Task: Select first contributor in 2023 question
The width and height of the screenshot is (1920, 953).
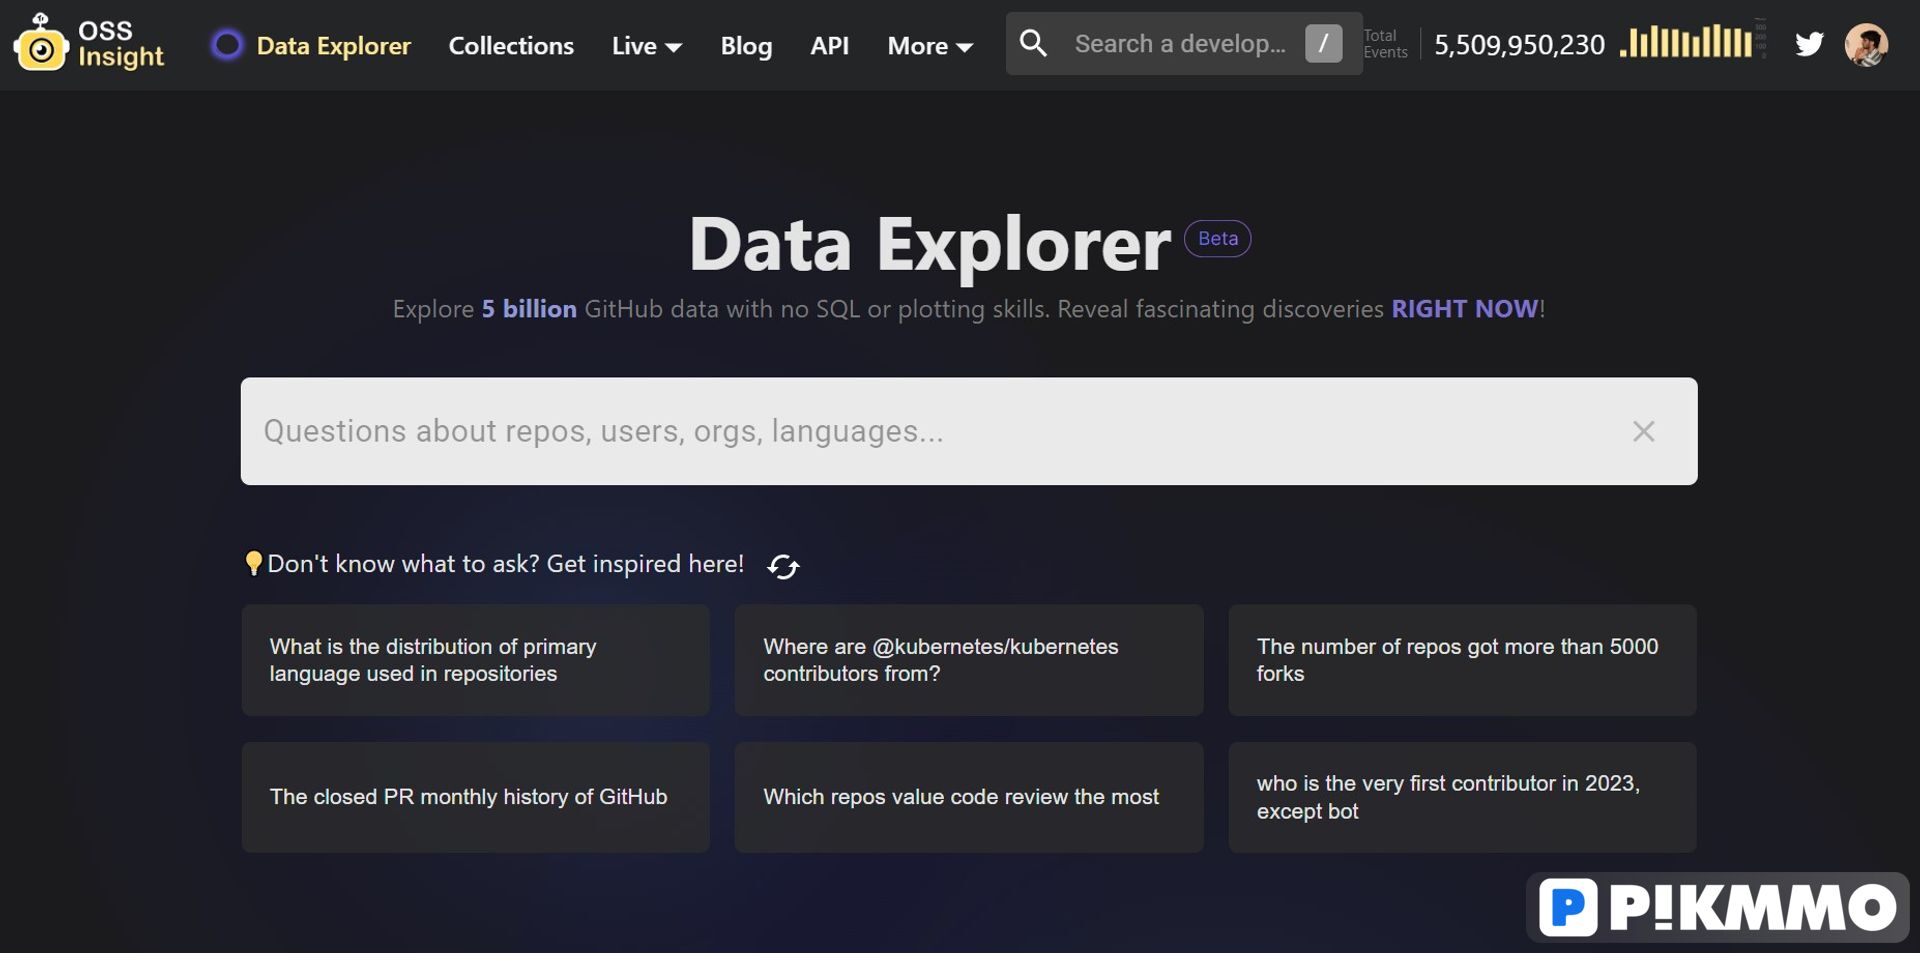Action: [x=1462, y=797]
